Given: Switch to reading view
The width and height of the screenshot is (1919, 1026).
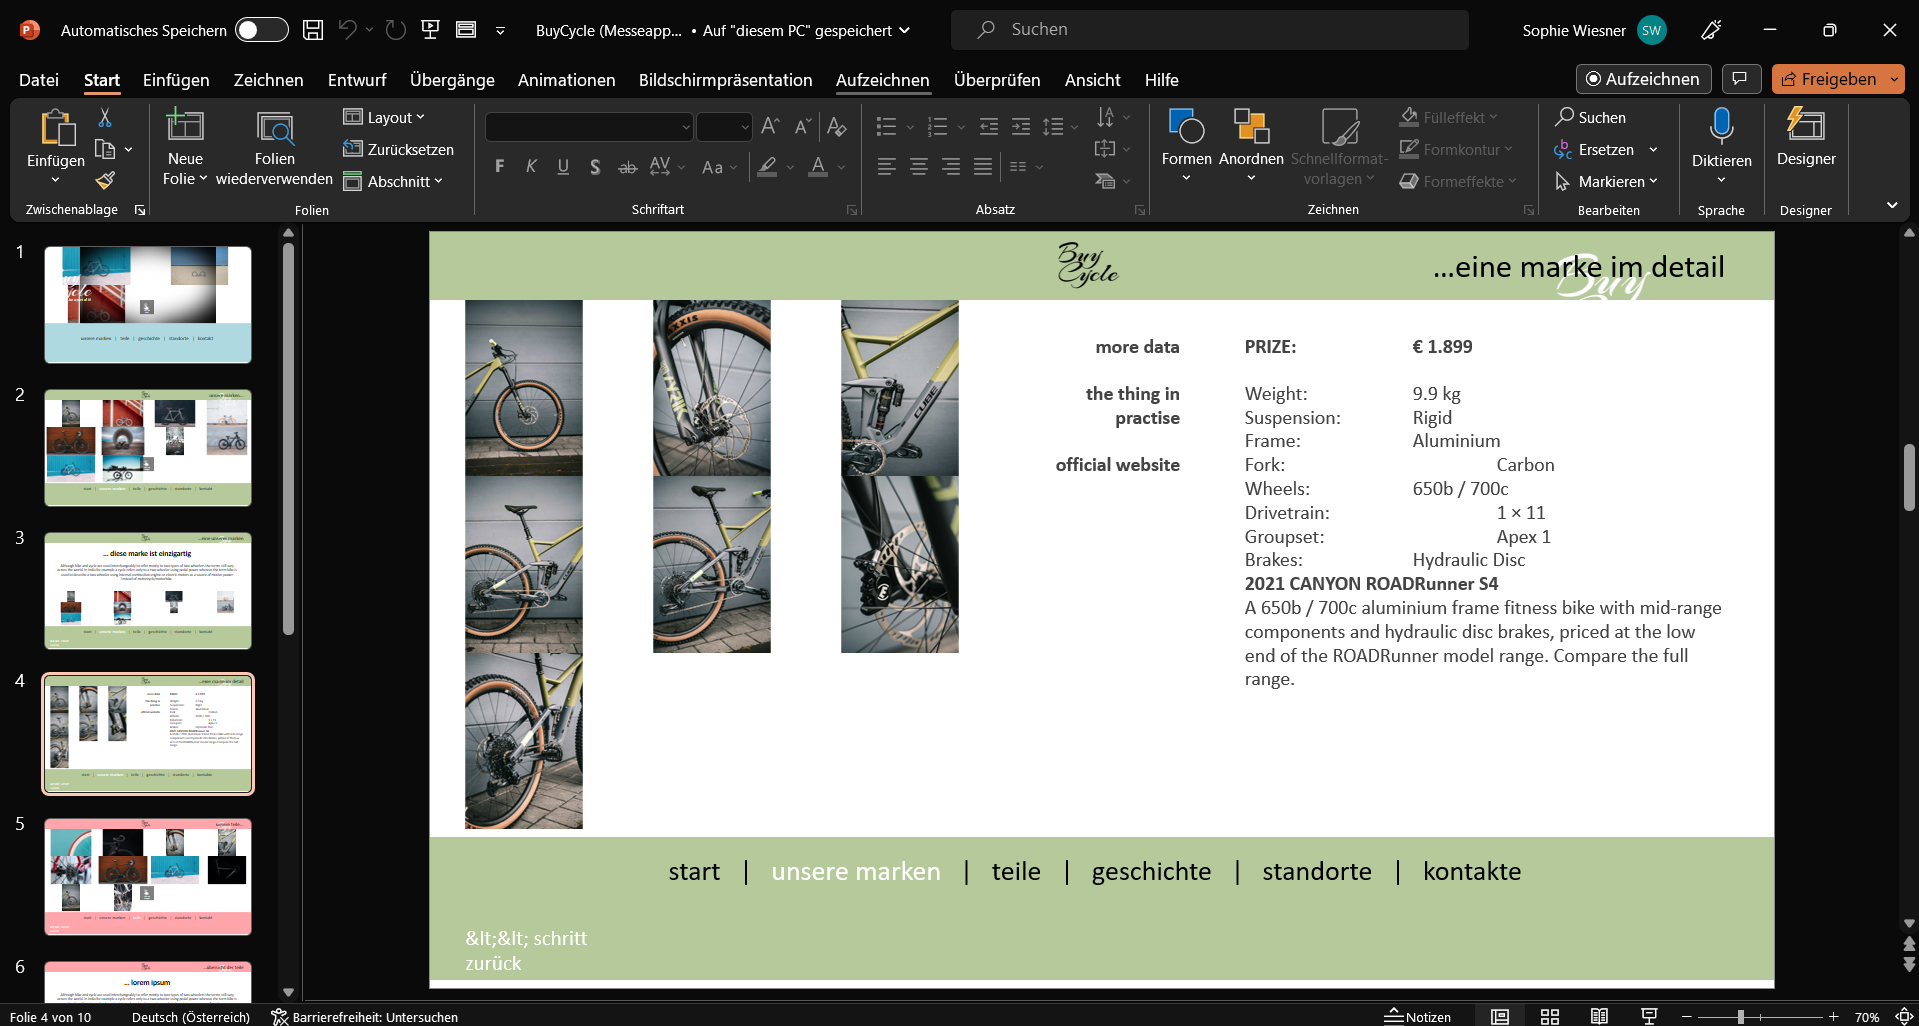Looking at the screenshot, I should click(x=1600, y=1016).
